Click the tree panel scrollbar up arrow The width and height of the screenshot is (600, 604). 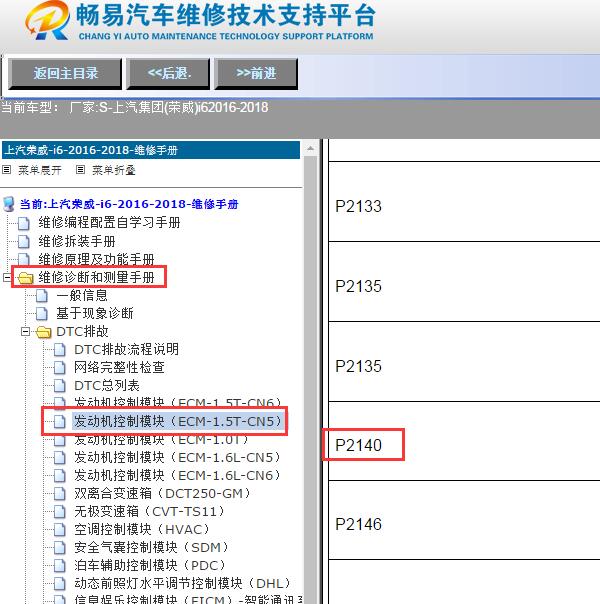click(310, 149)
